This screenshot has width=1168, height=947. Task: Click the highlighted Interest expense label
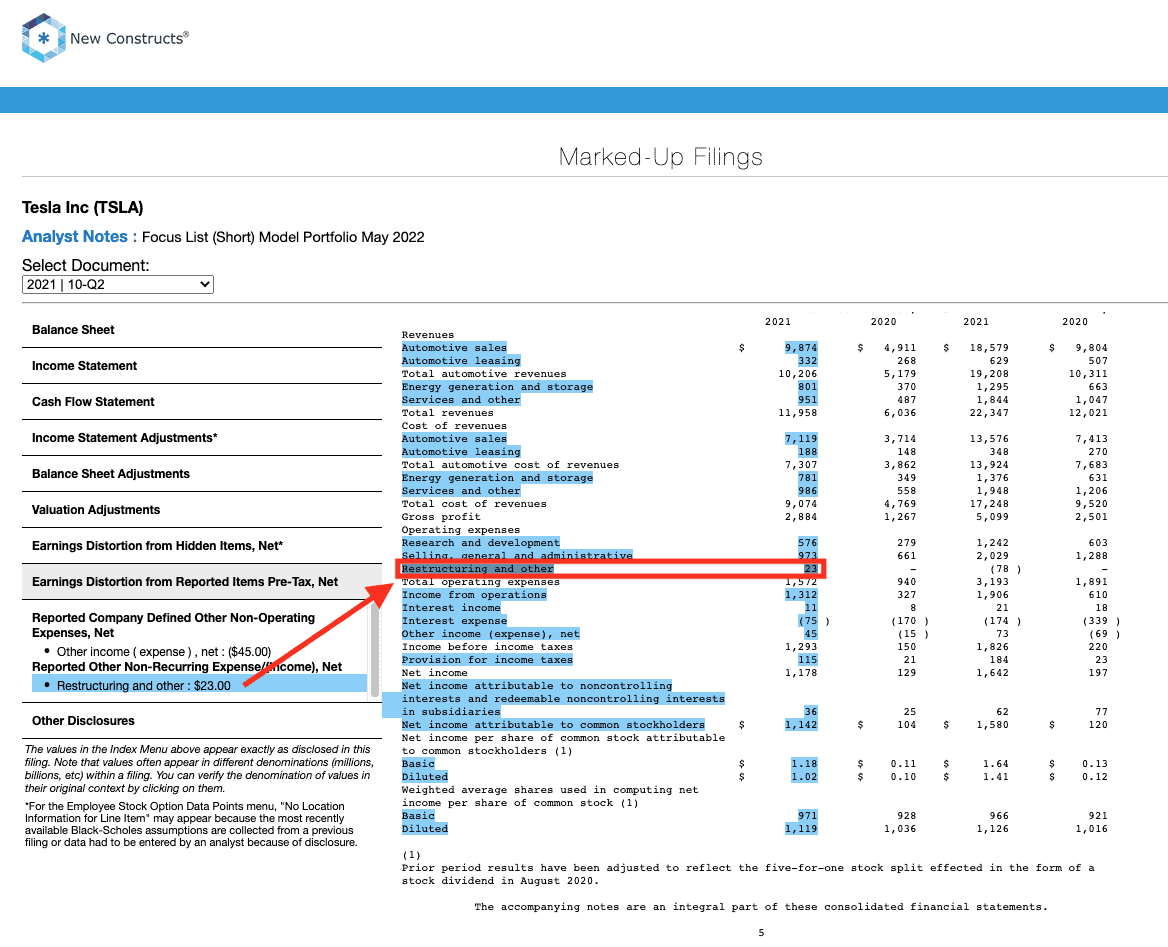point(454,621)
